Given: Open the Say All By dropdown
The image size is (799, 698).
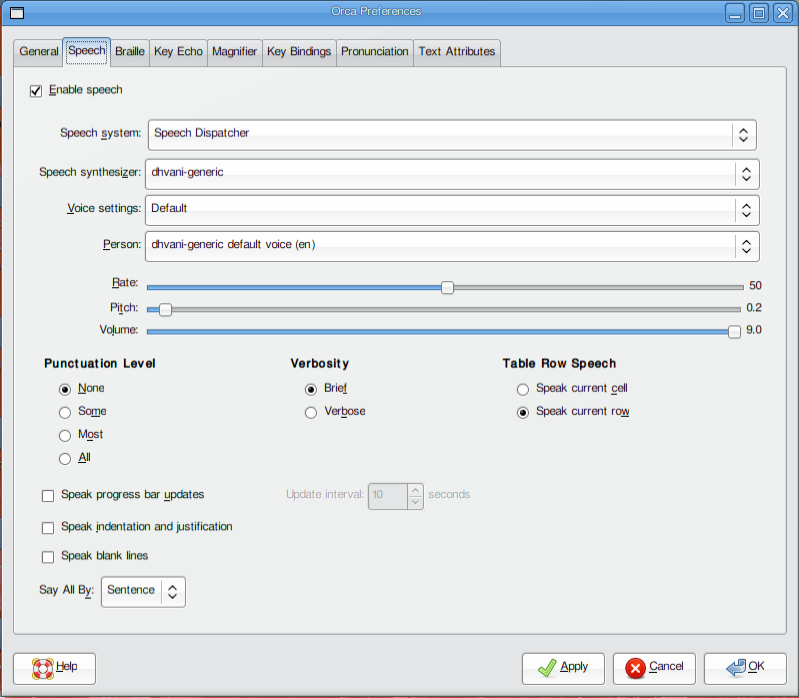Looking at the screenshot, I should (x=143, y=591).
